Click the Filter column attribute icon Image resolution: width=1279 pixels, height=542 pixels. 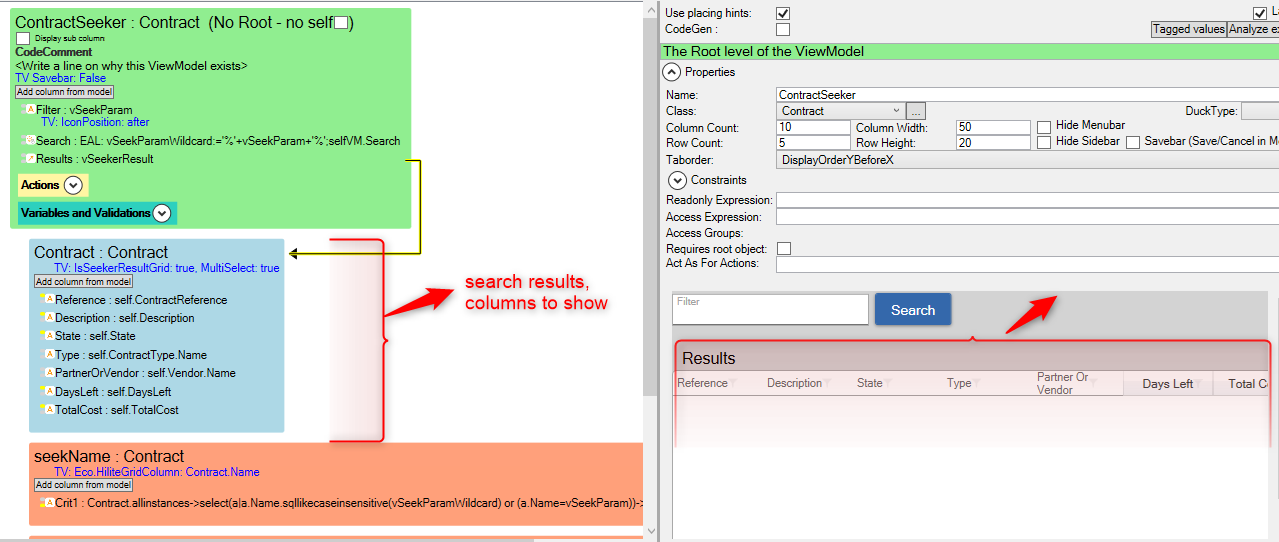coord(29,110)
